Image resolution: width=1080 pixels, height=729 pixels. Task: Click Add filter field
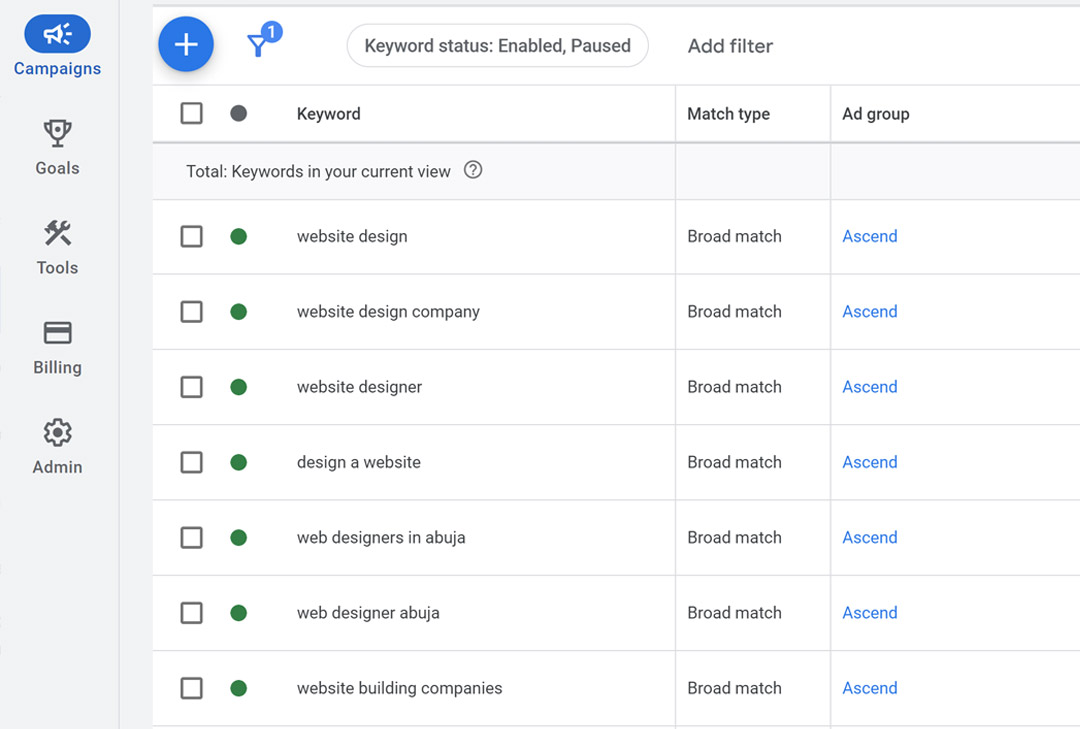[x=730, y=46]
